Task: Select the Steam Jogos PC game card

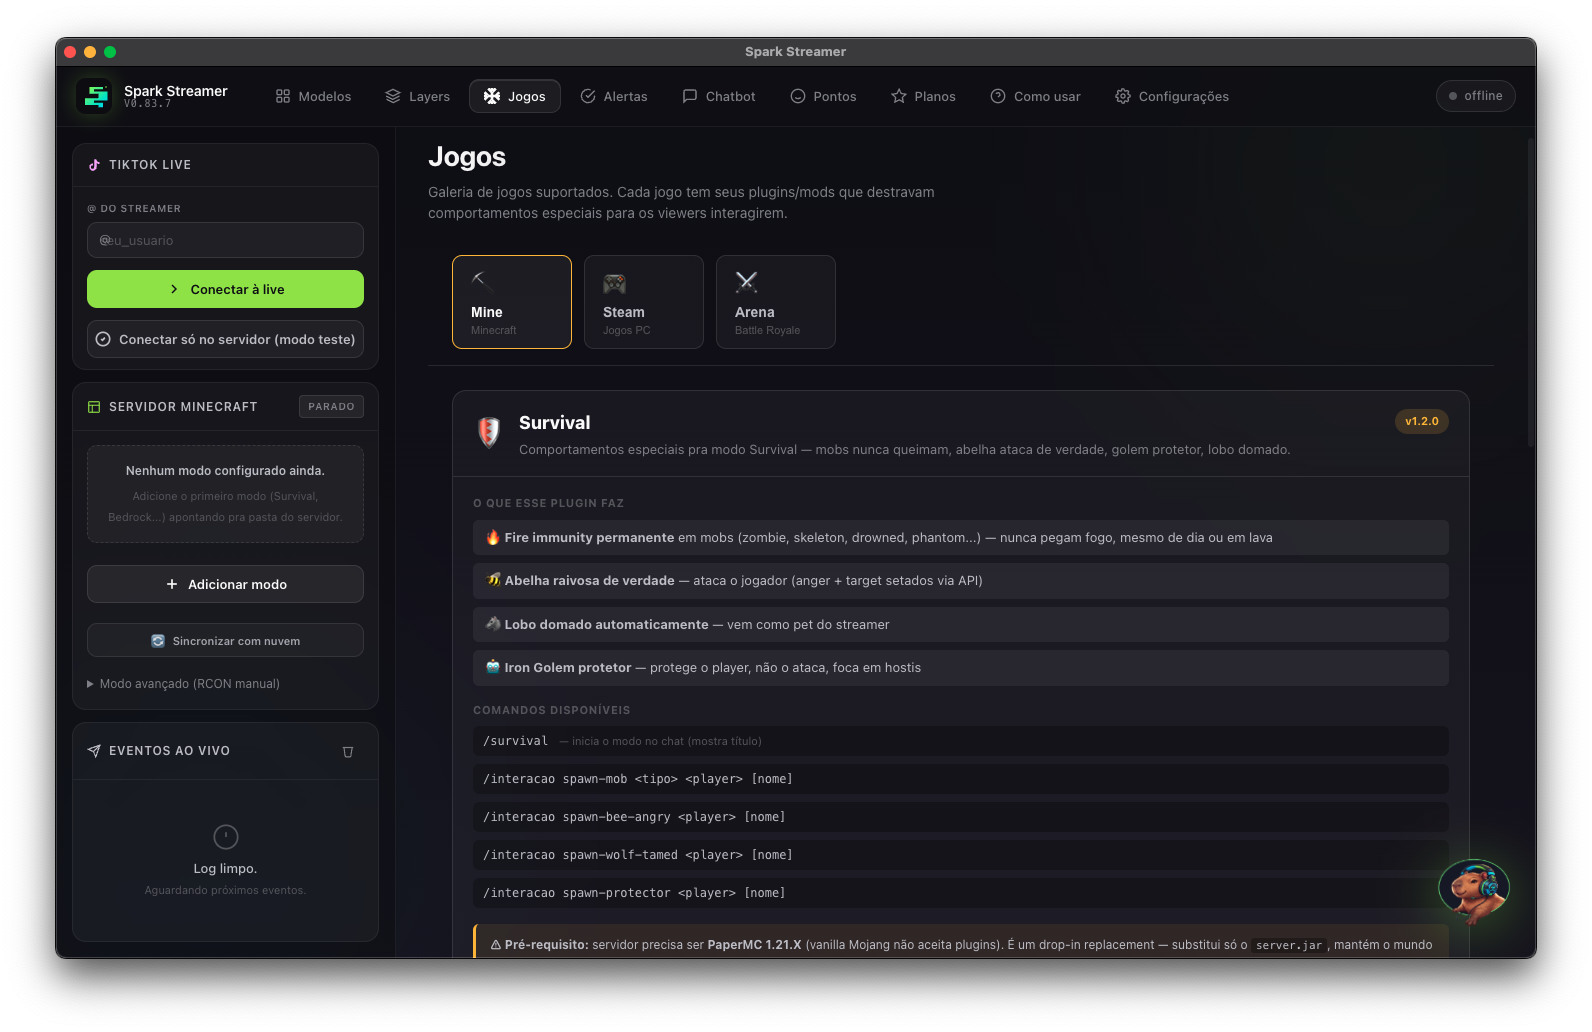Action: pyautogui.click(x=644, y=302)
